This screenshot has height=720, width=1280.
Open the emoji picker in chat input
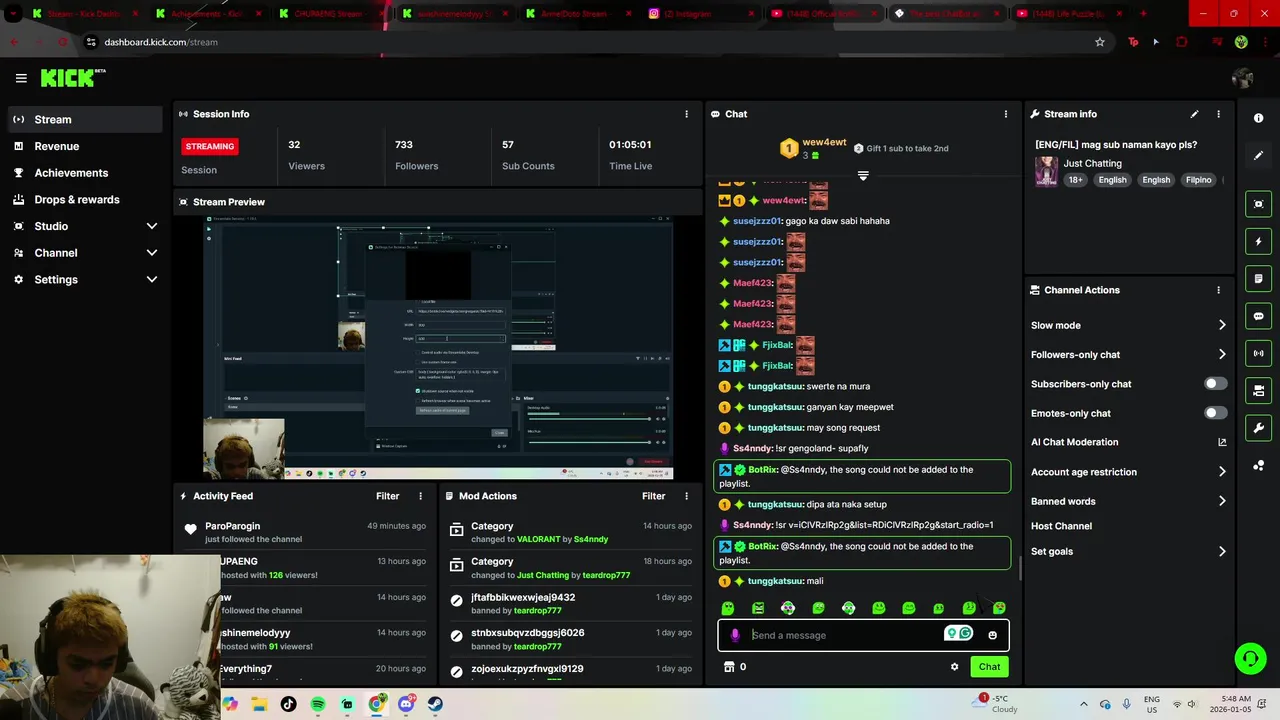click(992, 635)
